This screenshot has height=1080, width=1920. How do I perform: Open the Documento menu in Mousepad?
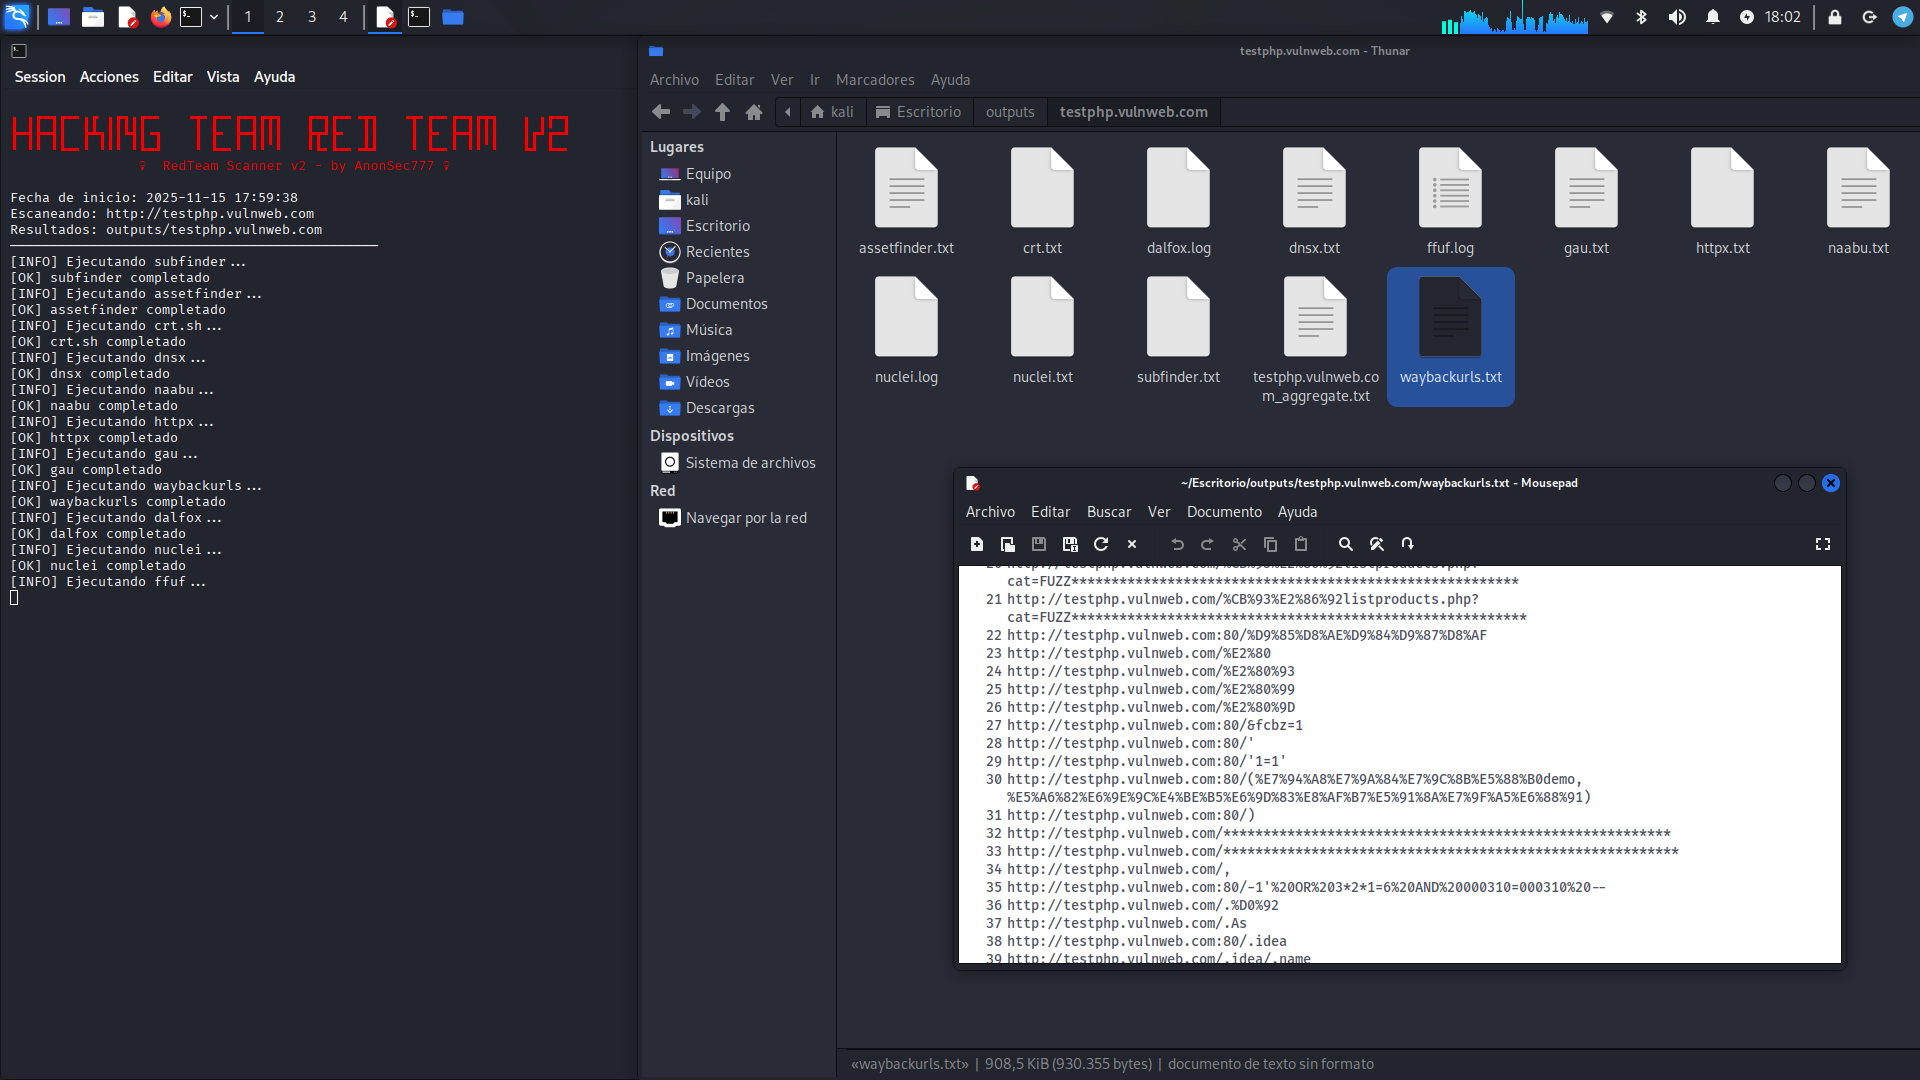click(1224, 512)
